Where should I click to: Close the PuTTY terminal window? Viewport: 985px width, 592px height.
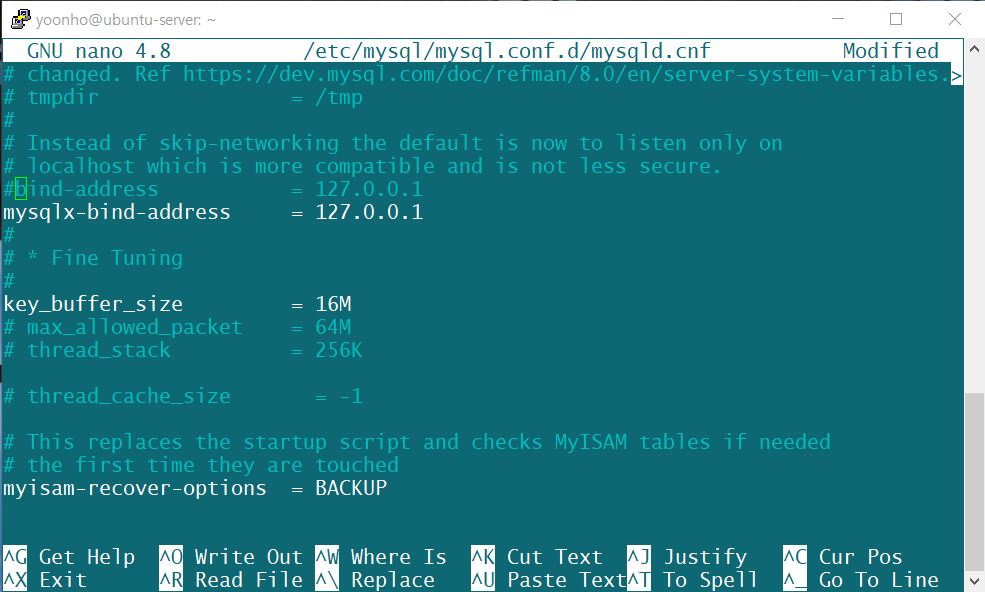point(955,19)
